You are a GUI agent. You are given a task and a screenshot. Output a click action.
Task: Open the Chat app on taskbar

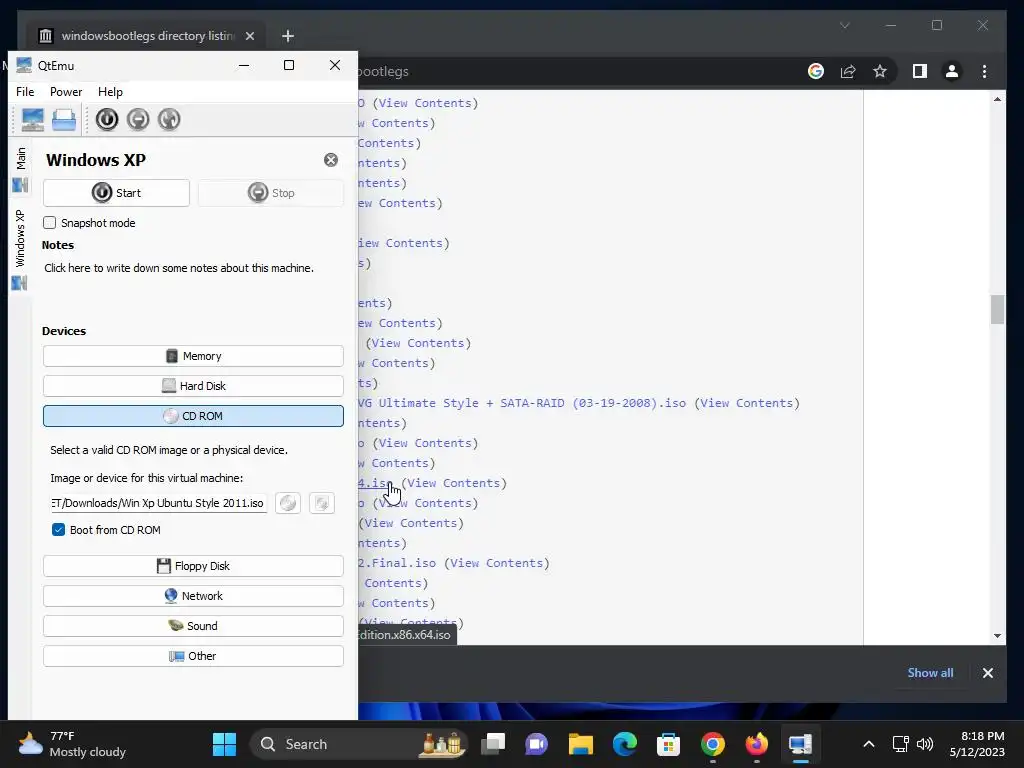(537, 744)
